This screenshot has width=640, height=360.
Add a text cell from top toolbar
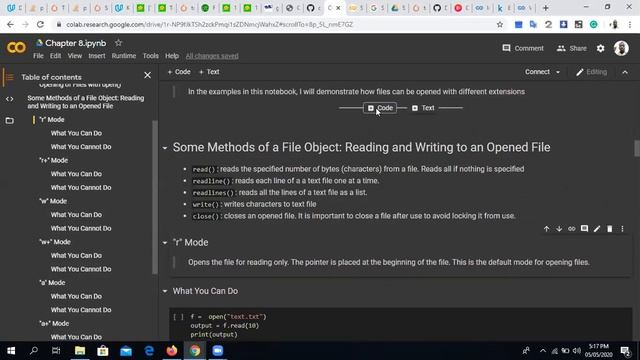tap(209, 72)
